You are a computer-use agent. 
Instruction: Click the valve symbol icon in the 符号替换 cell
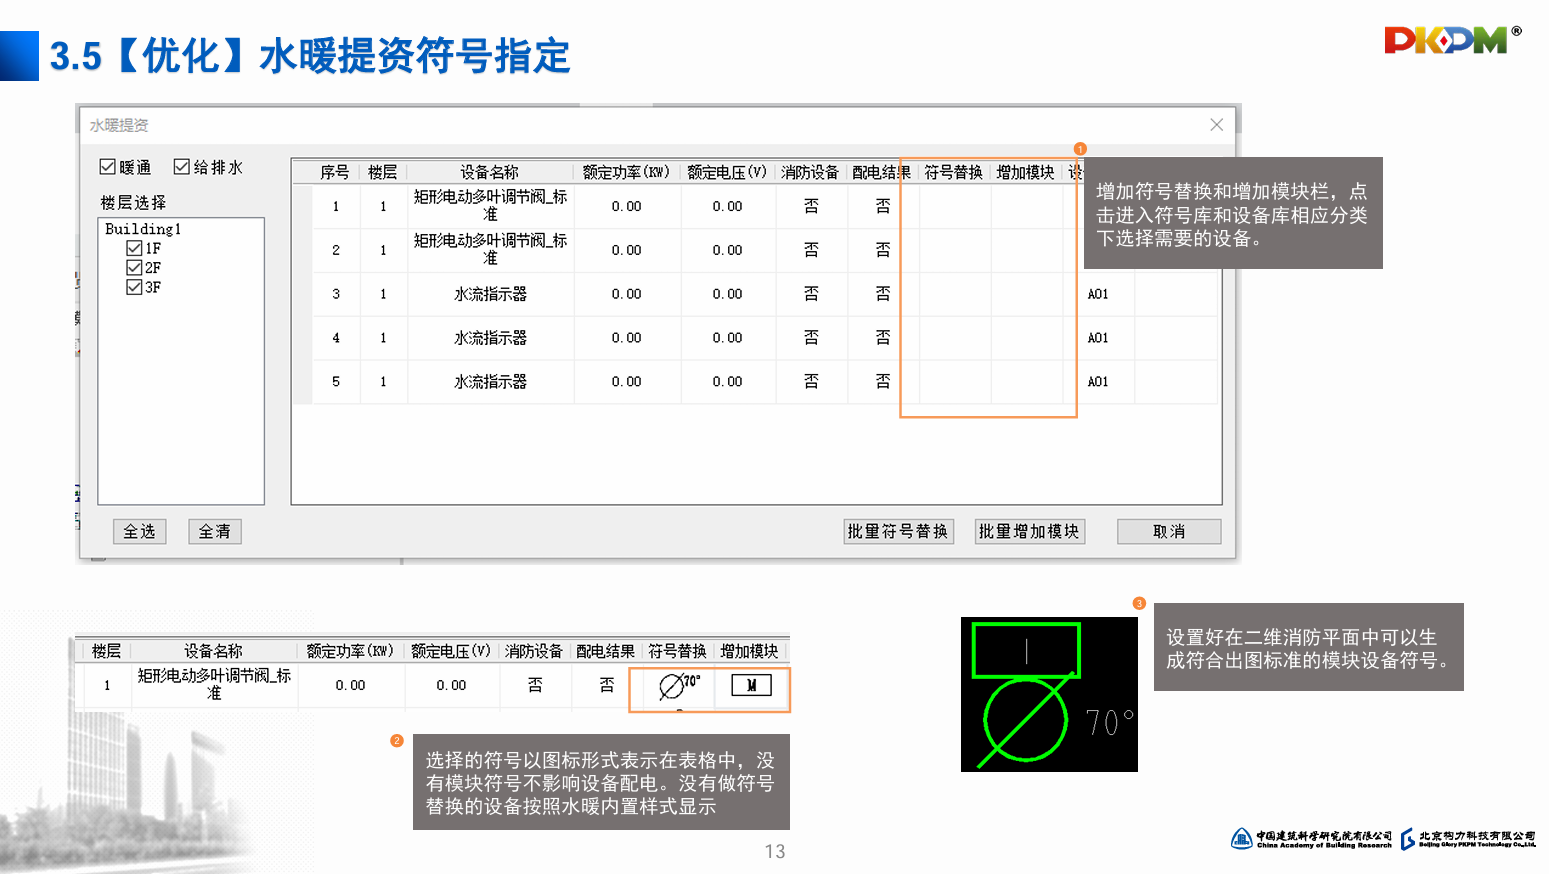[679, 686]
